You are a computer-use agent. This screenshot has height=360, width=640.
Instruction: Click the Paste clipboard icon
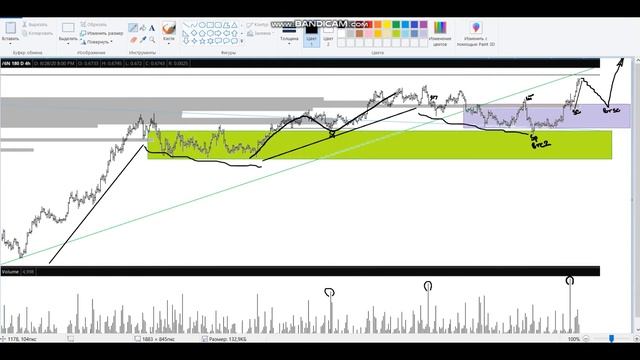(10, 28)
